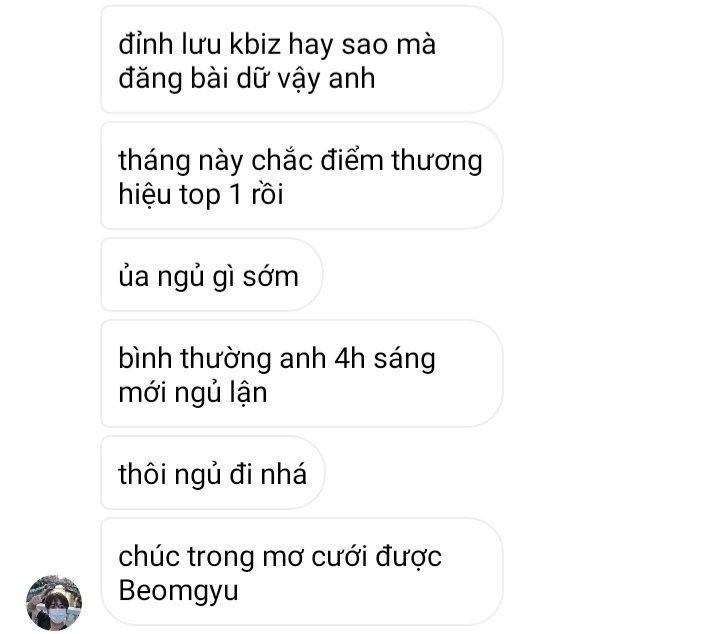Click the text "4h sáng" in the fourth message
Viewport: 720px width, 634px height.
385,359
